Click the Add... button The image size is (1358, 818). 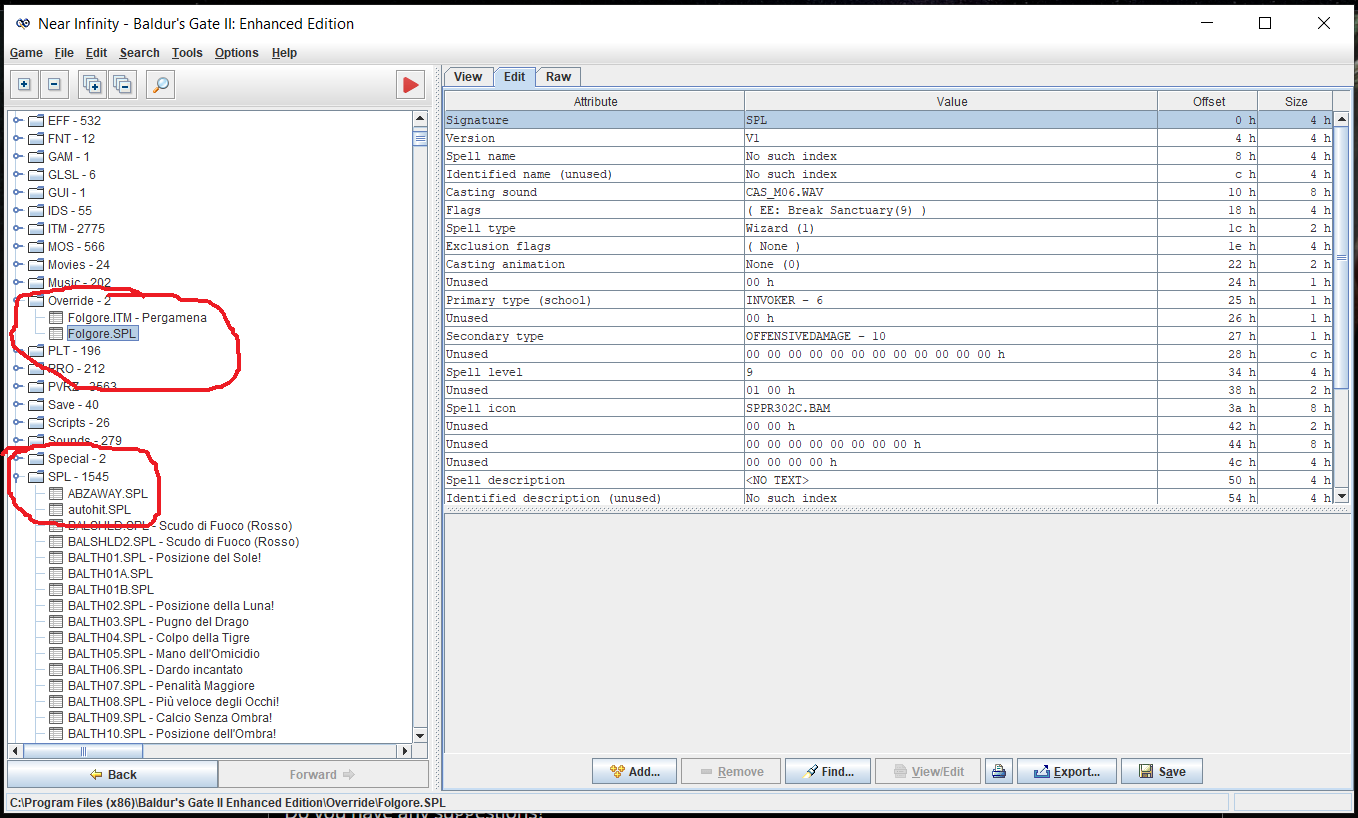pos(634,771)
